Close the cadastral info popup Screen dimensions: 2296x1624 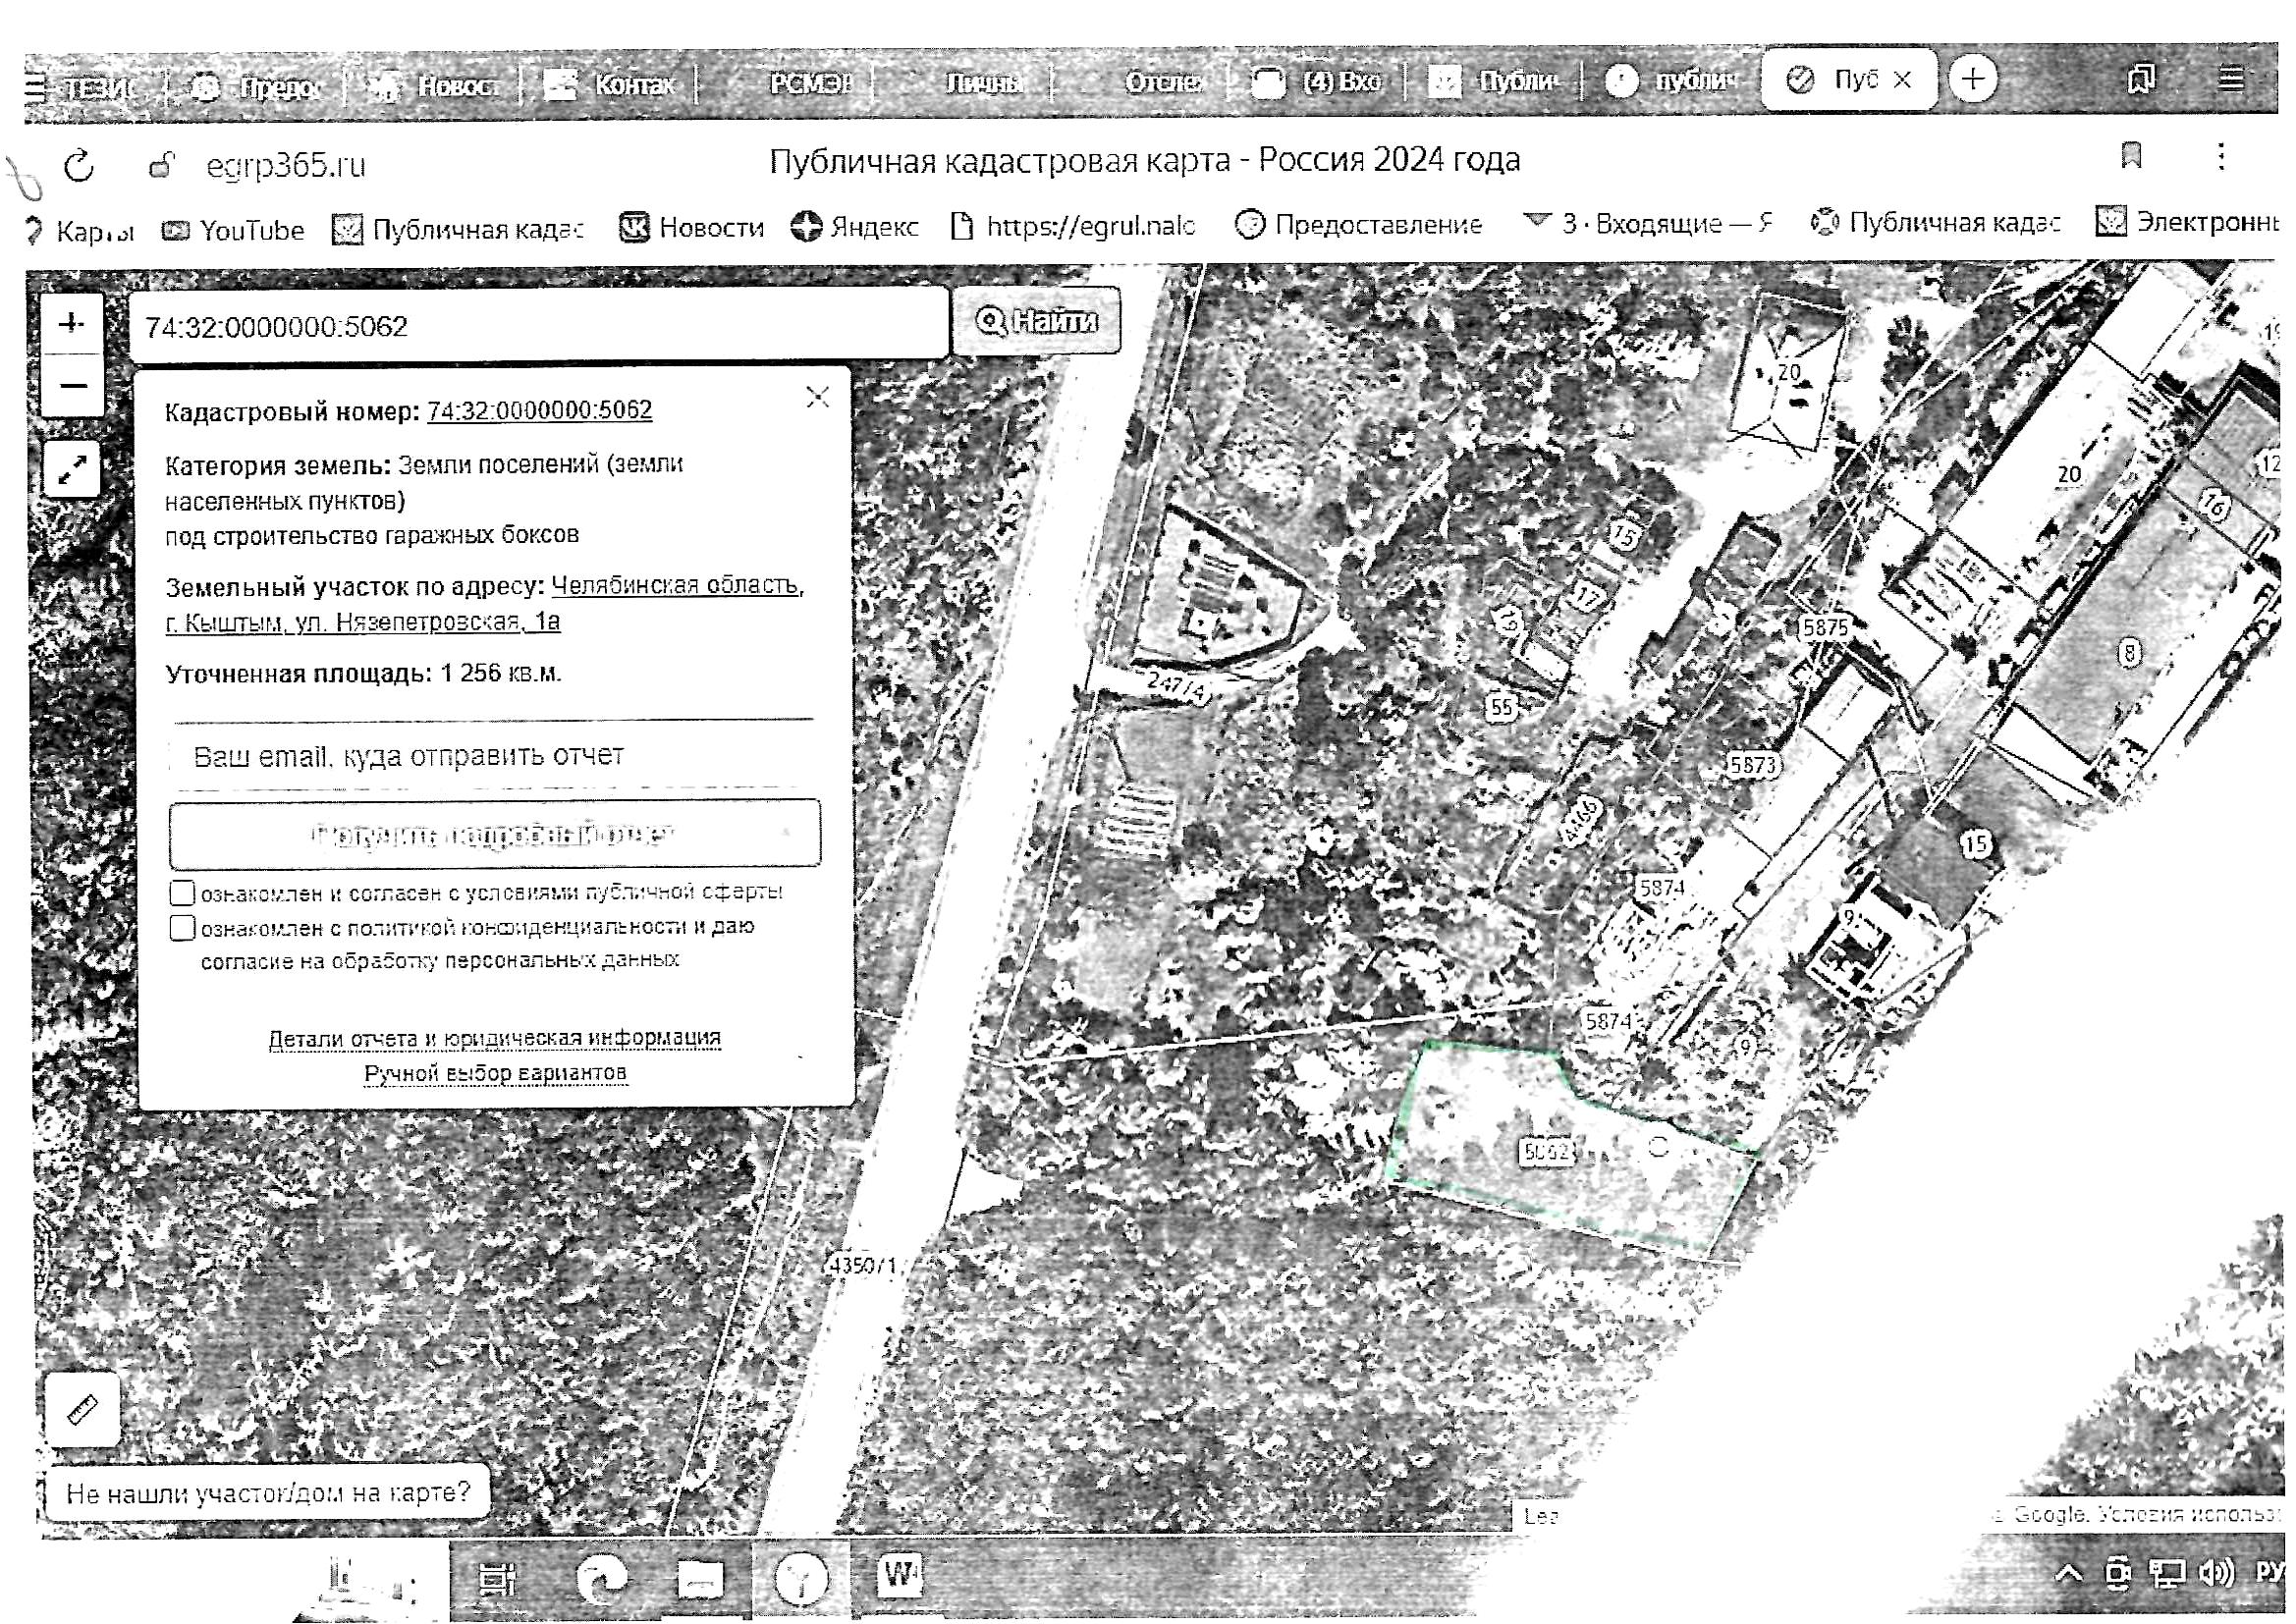(x=817, y=397)
